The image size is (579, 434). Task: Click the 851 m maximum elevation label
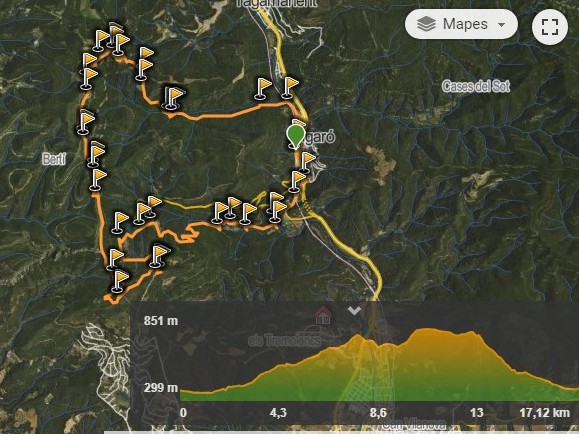(161, 321)
